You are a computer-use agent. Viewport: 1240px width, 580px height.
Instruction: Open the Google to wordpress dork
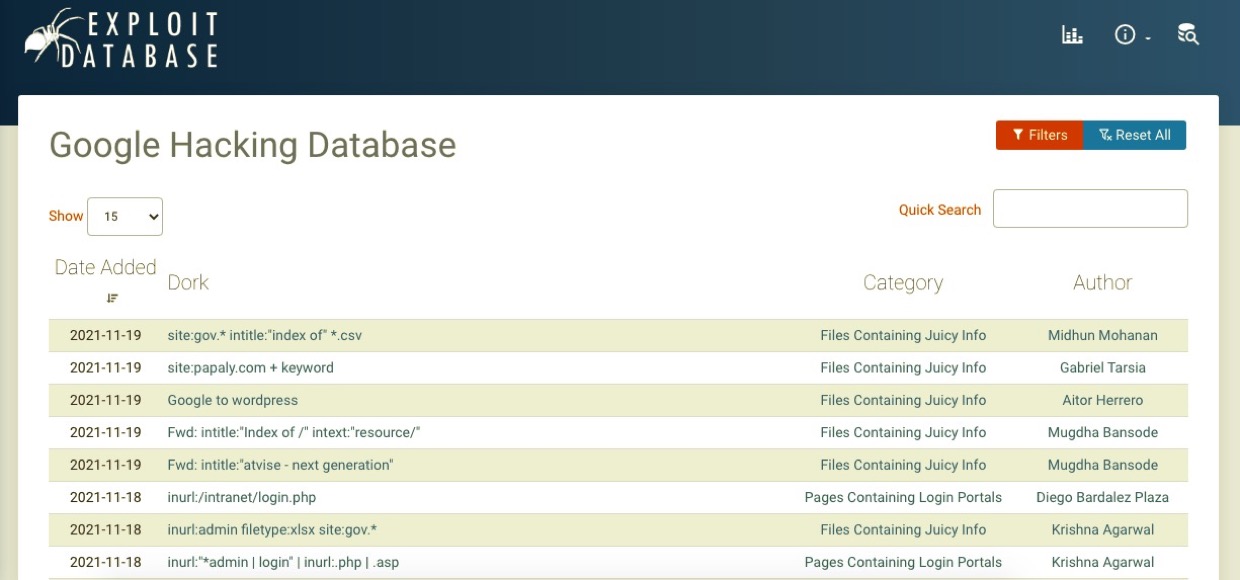pos(232,400)
